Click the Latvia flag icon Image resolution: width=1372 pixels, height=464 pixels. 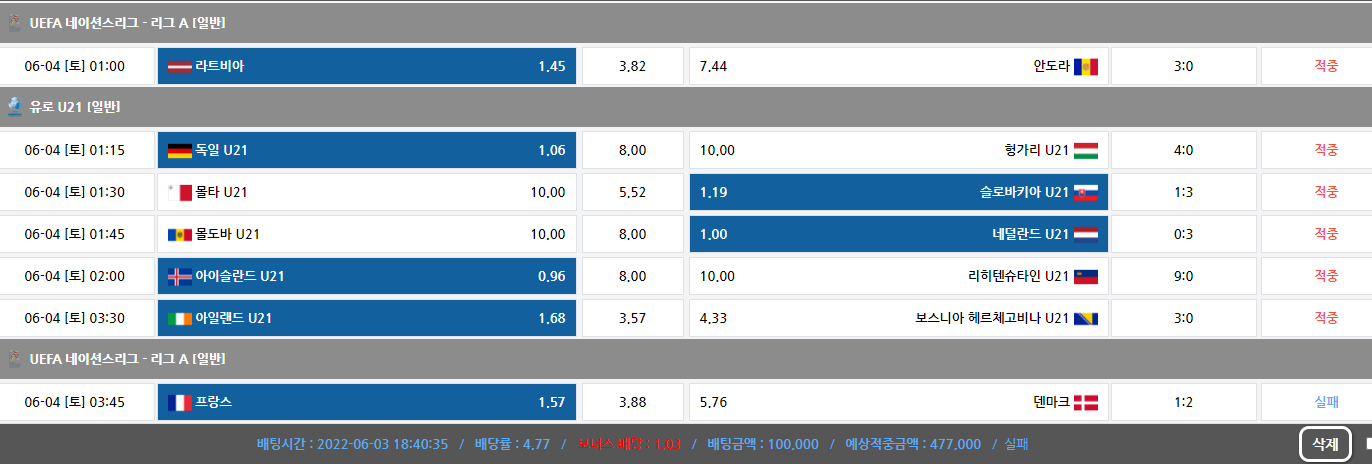[179, 67]
